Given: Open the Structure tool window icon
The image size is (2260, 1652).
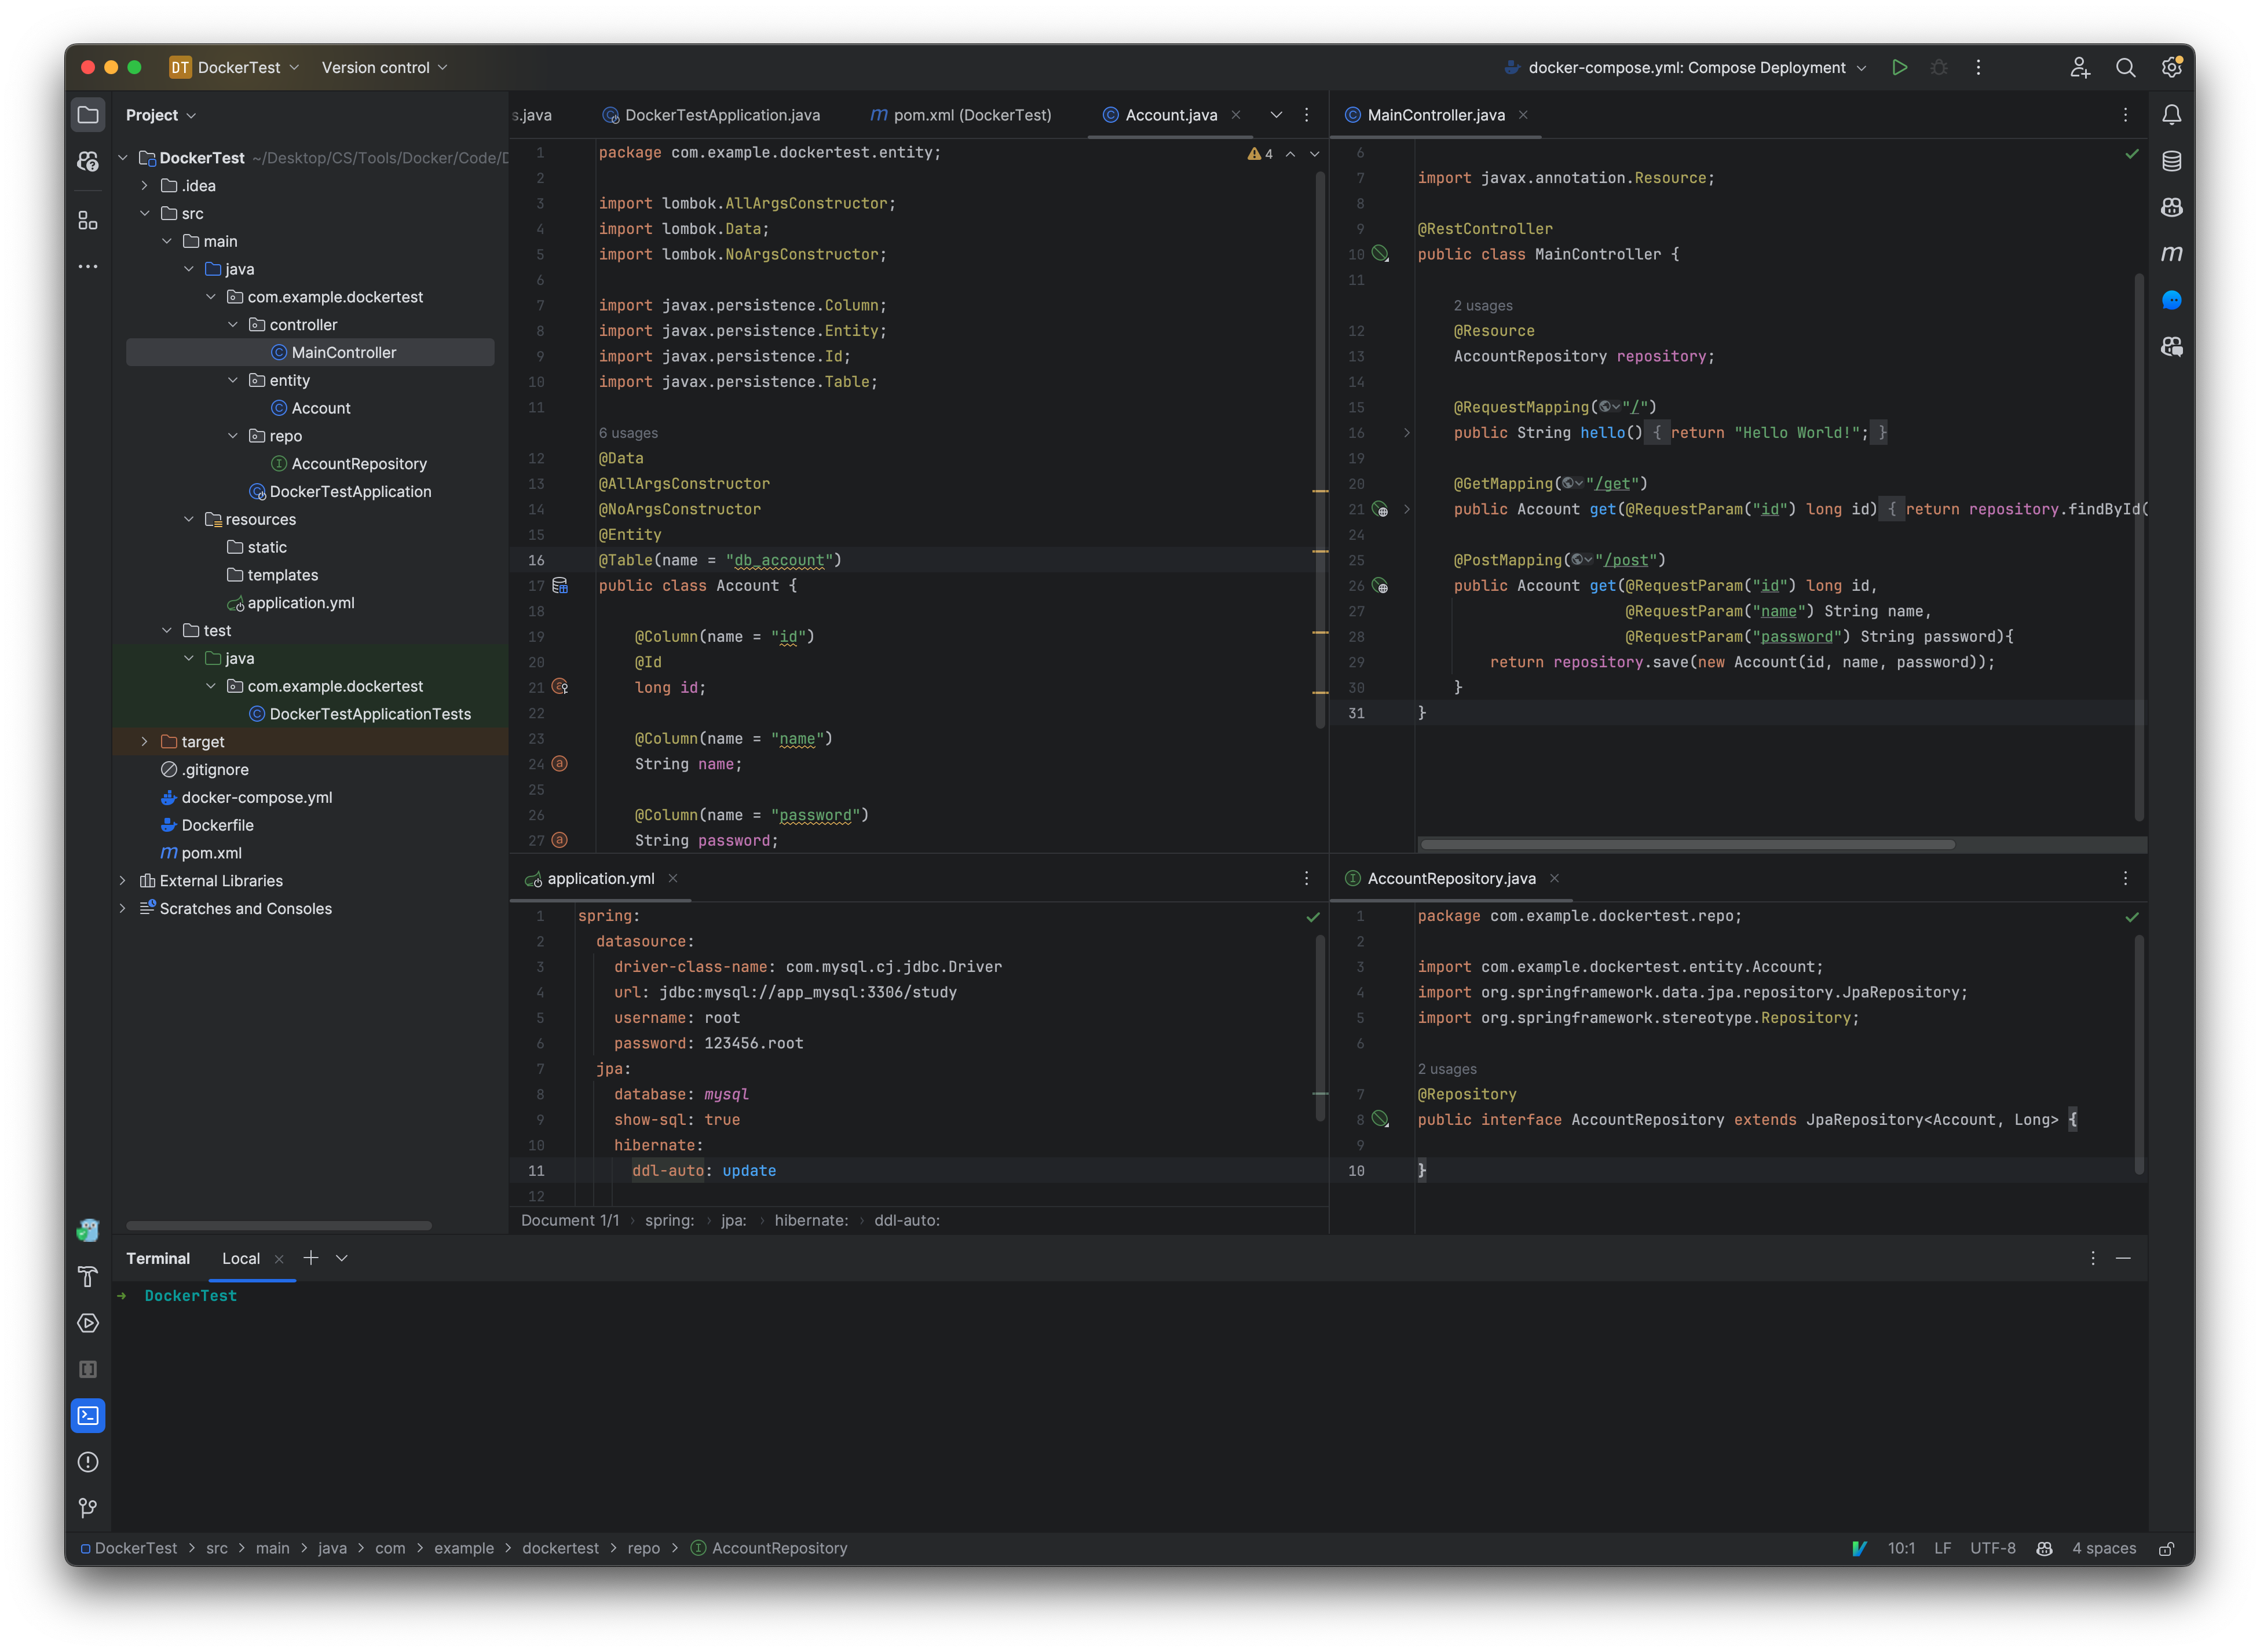Looking at the screenshot, I should [88, 221].
